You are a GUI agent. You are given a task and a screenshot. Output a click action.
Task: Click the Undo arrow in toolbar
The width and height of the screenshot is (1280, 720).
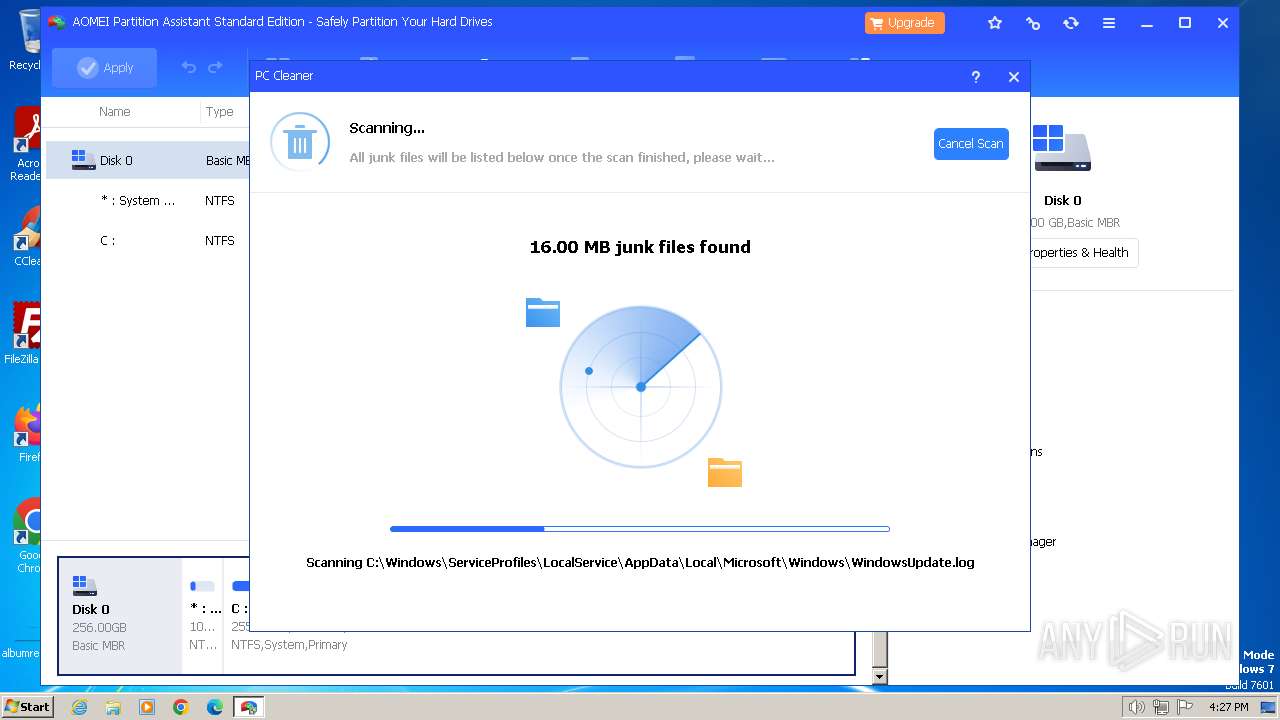point(189,68)
